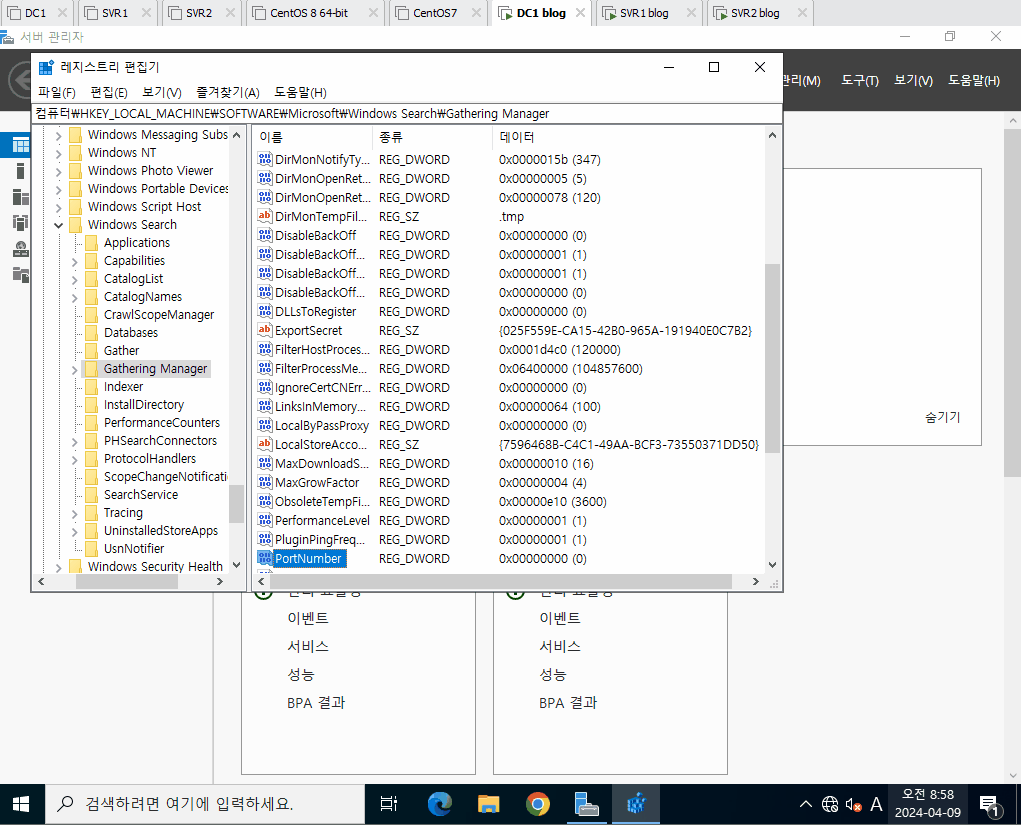
Task: Open the Local Server icon in Server Manager sidebar
Action: [x=21, y=171]
